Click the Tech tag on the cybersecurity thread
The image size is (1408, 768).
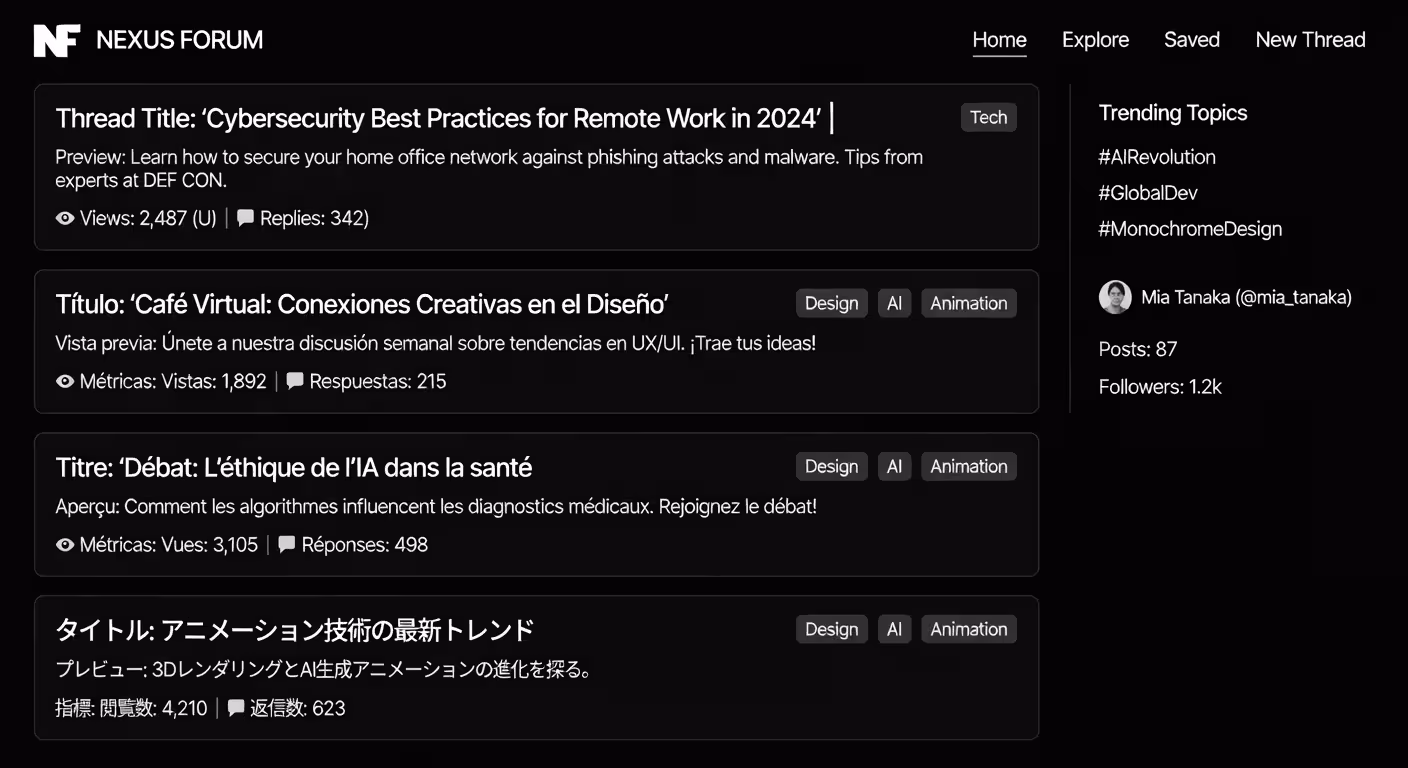(988, 117)
